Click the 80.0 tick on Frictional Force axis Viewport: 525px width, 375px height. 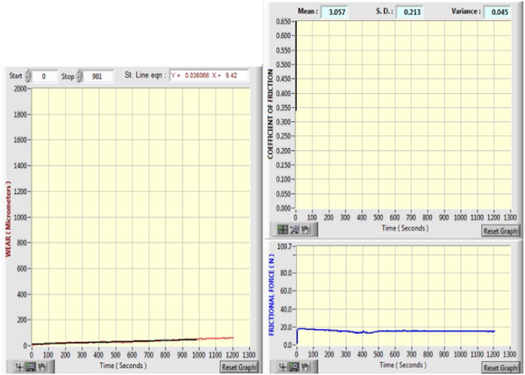coord(286,273)
